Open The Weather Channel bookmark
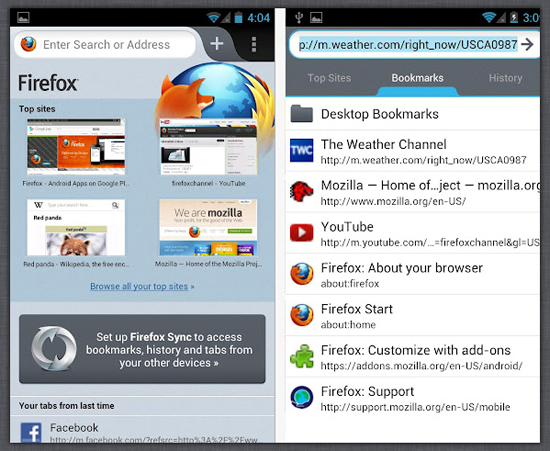Screen dimensions: 550x451 pyautogui.click(x=413, y=151)
